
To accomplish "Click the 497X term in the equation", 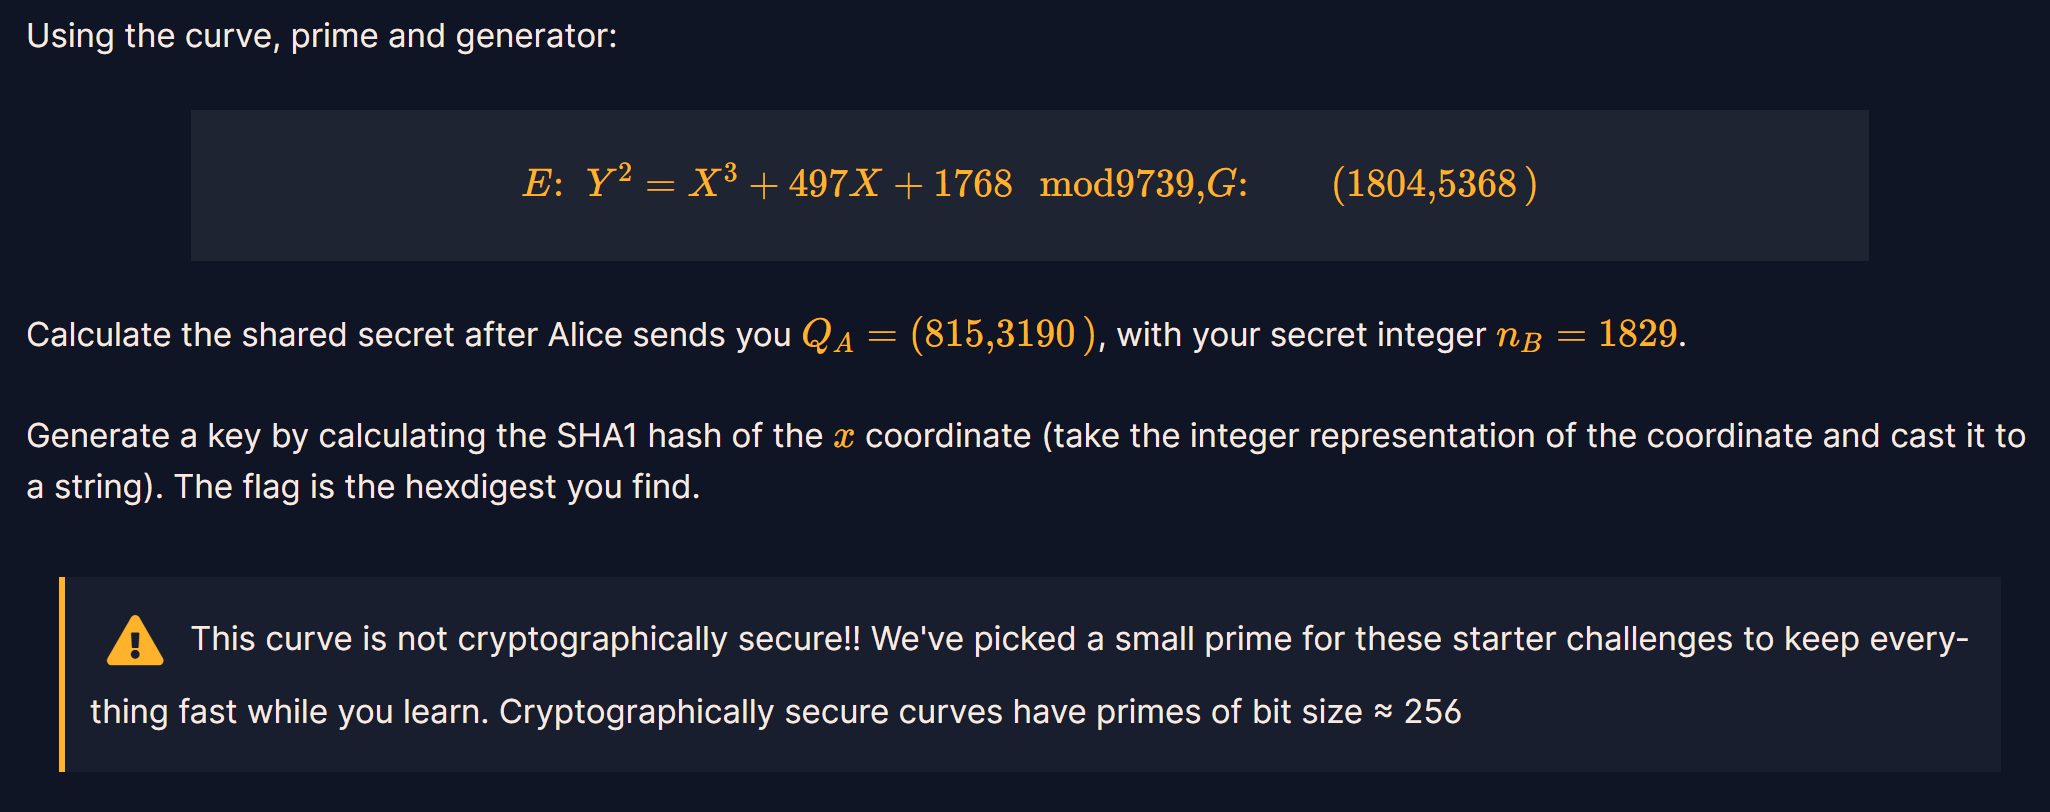I will pyautogui.click(x=834, y=184).
